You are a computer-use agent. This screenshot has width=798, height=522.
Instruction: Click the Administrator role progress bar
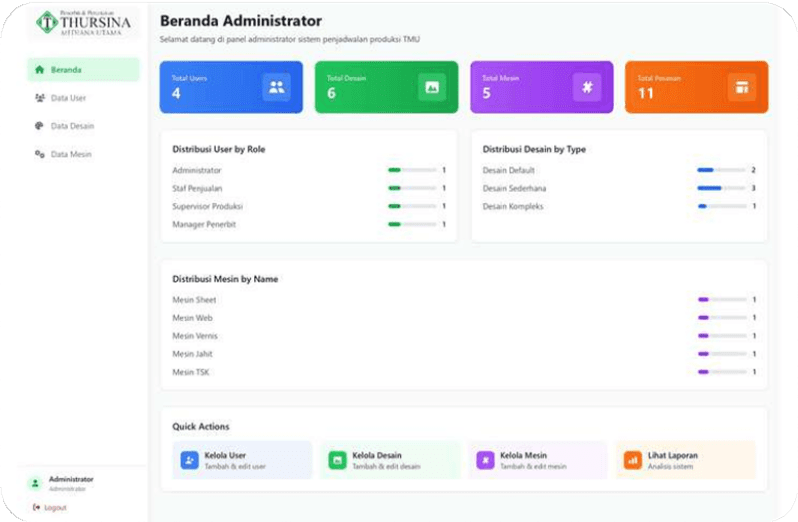[411, 171]
